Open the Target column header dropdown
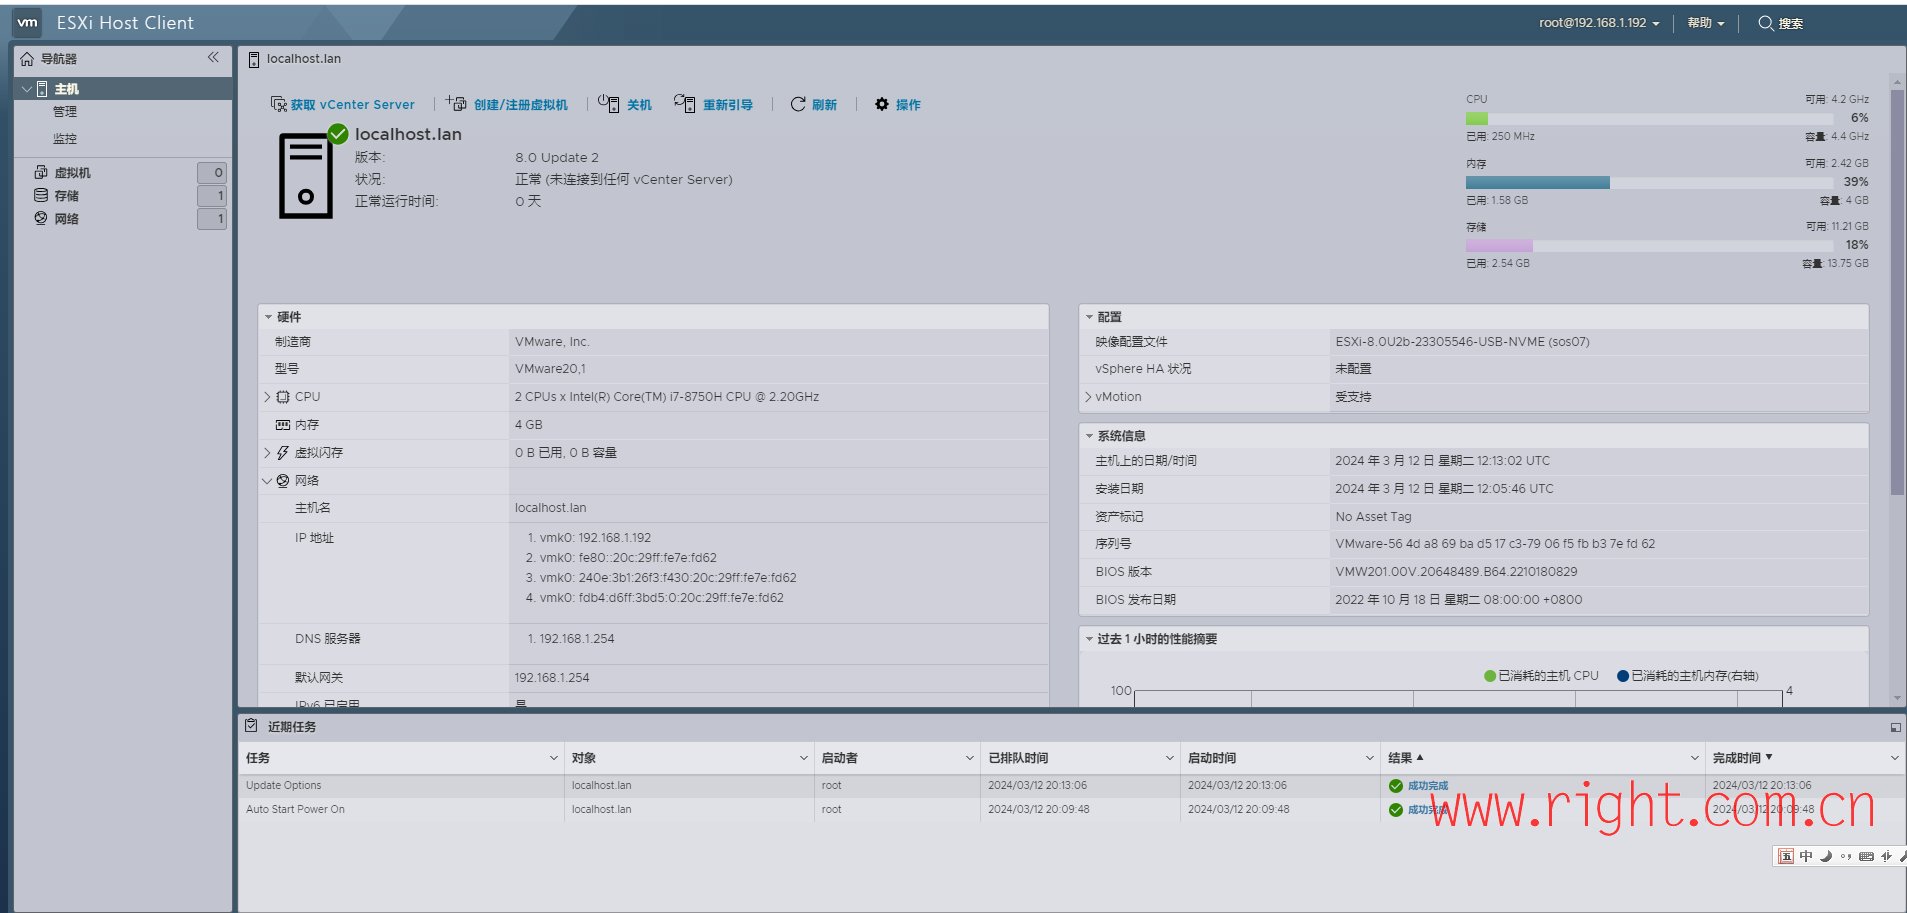1907x913 pixels. pos(803,758)
